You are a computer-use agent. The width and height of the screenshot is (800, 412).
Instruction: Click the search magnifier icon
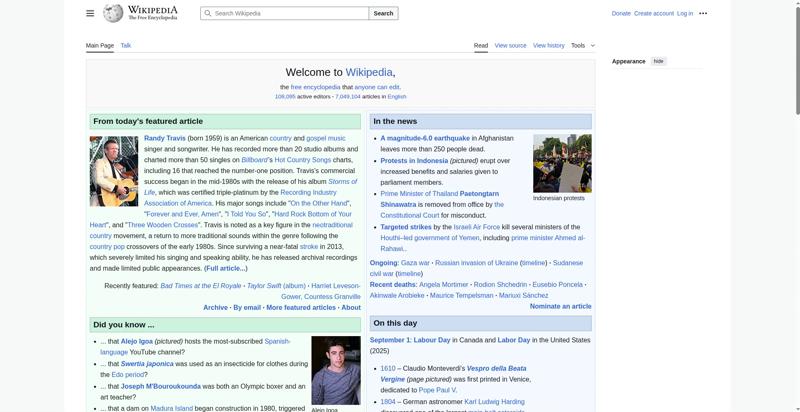[x=207, y=13]
